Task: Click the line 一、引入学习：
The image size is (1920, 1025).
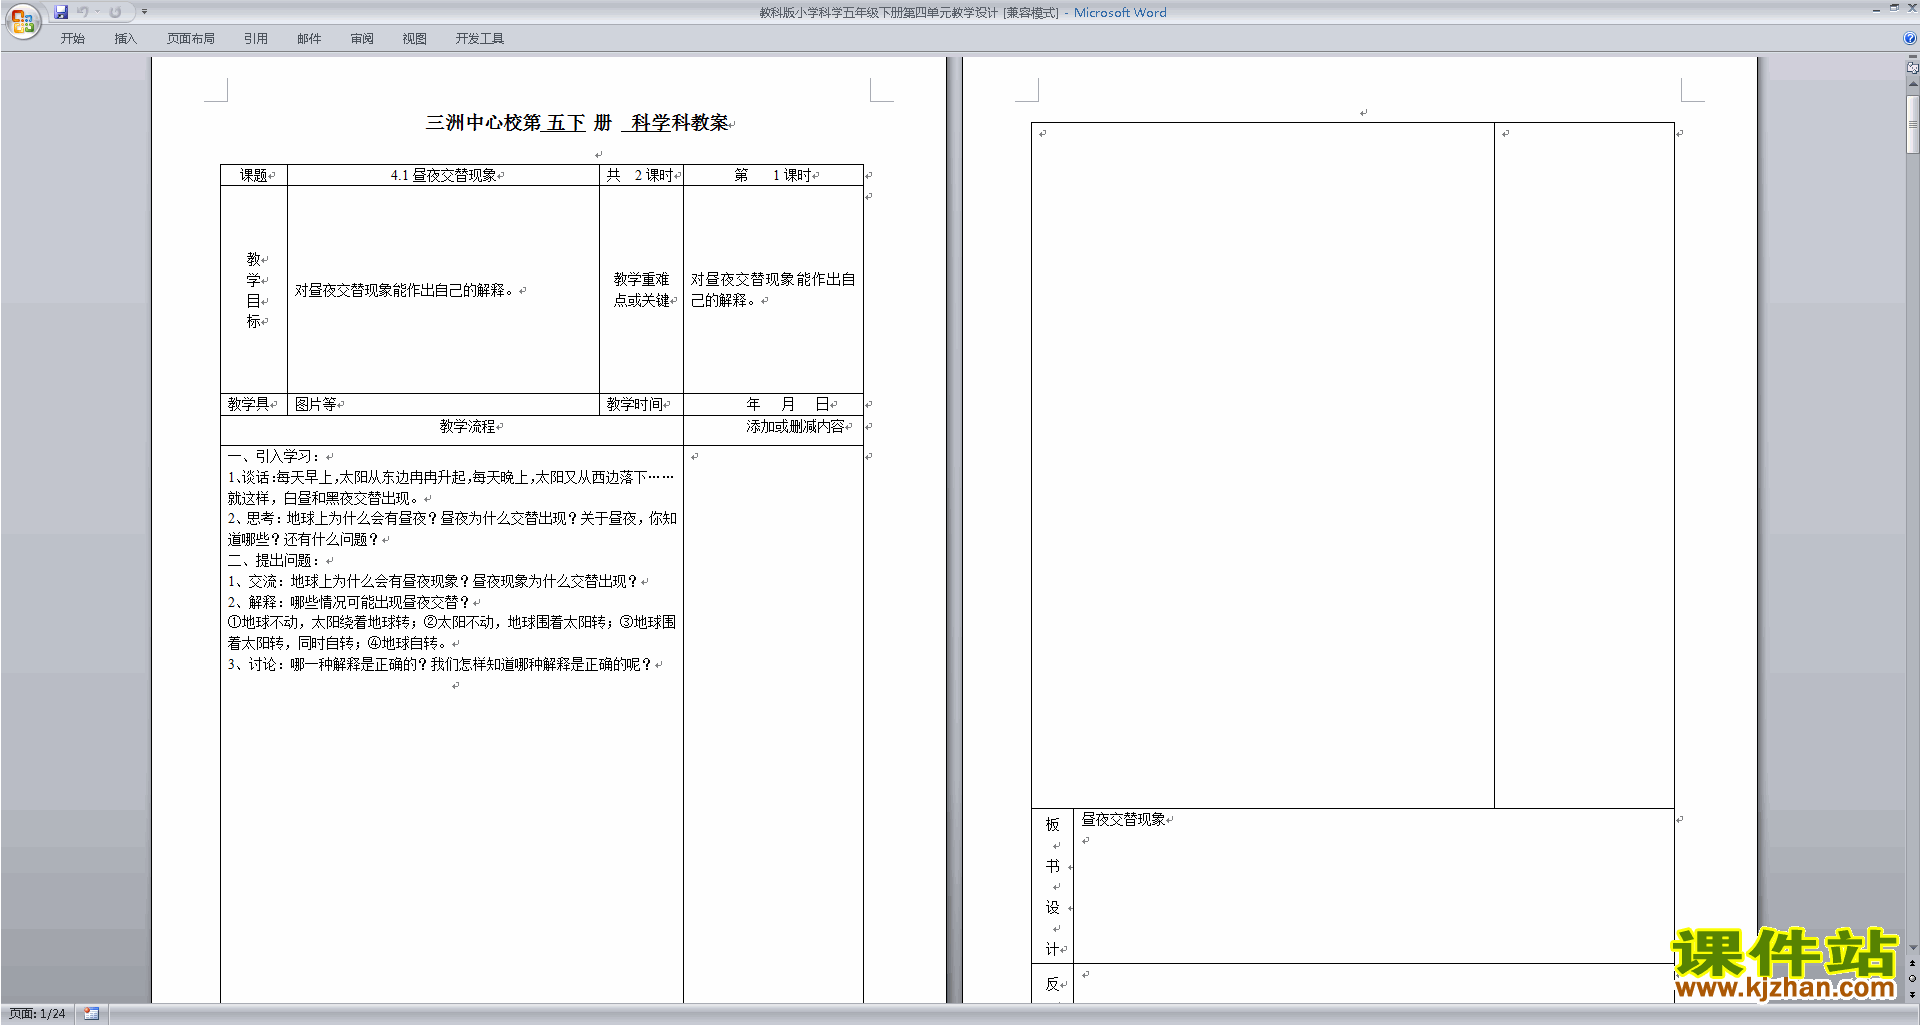Action: (x=274, y=456)
